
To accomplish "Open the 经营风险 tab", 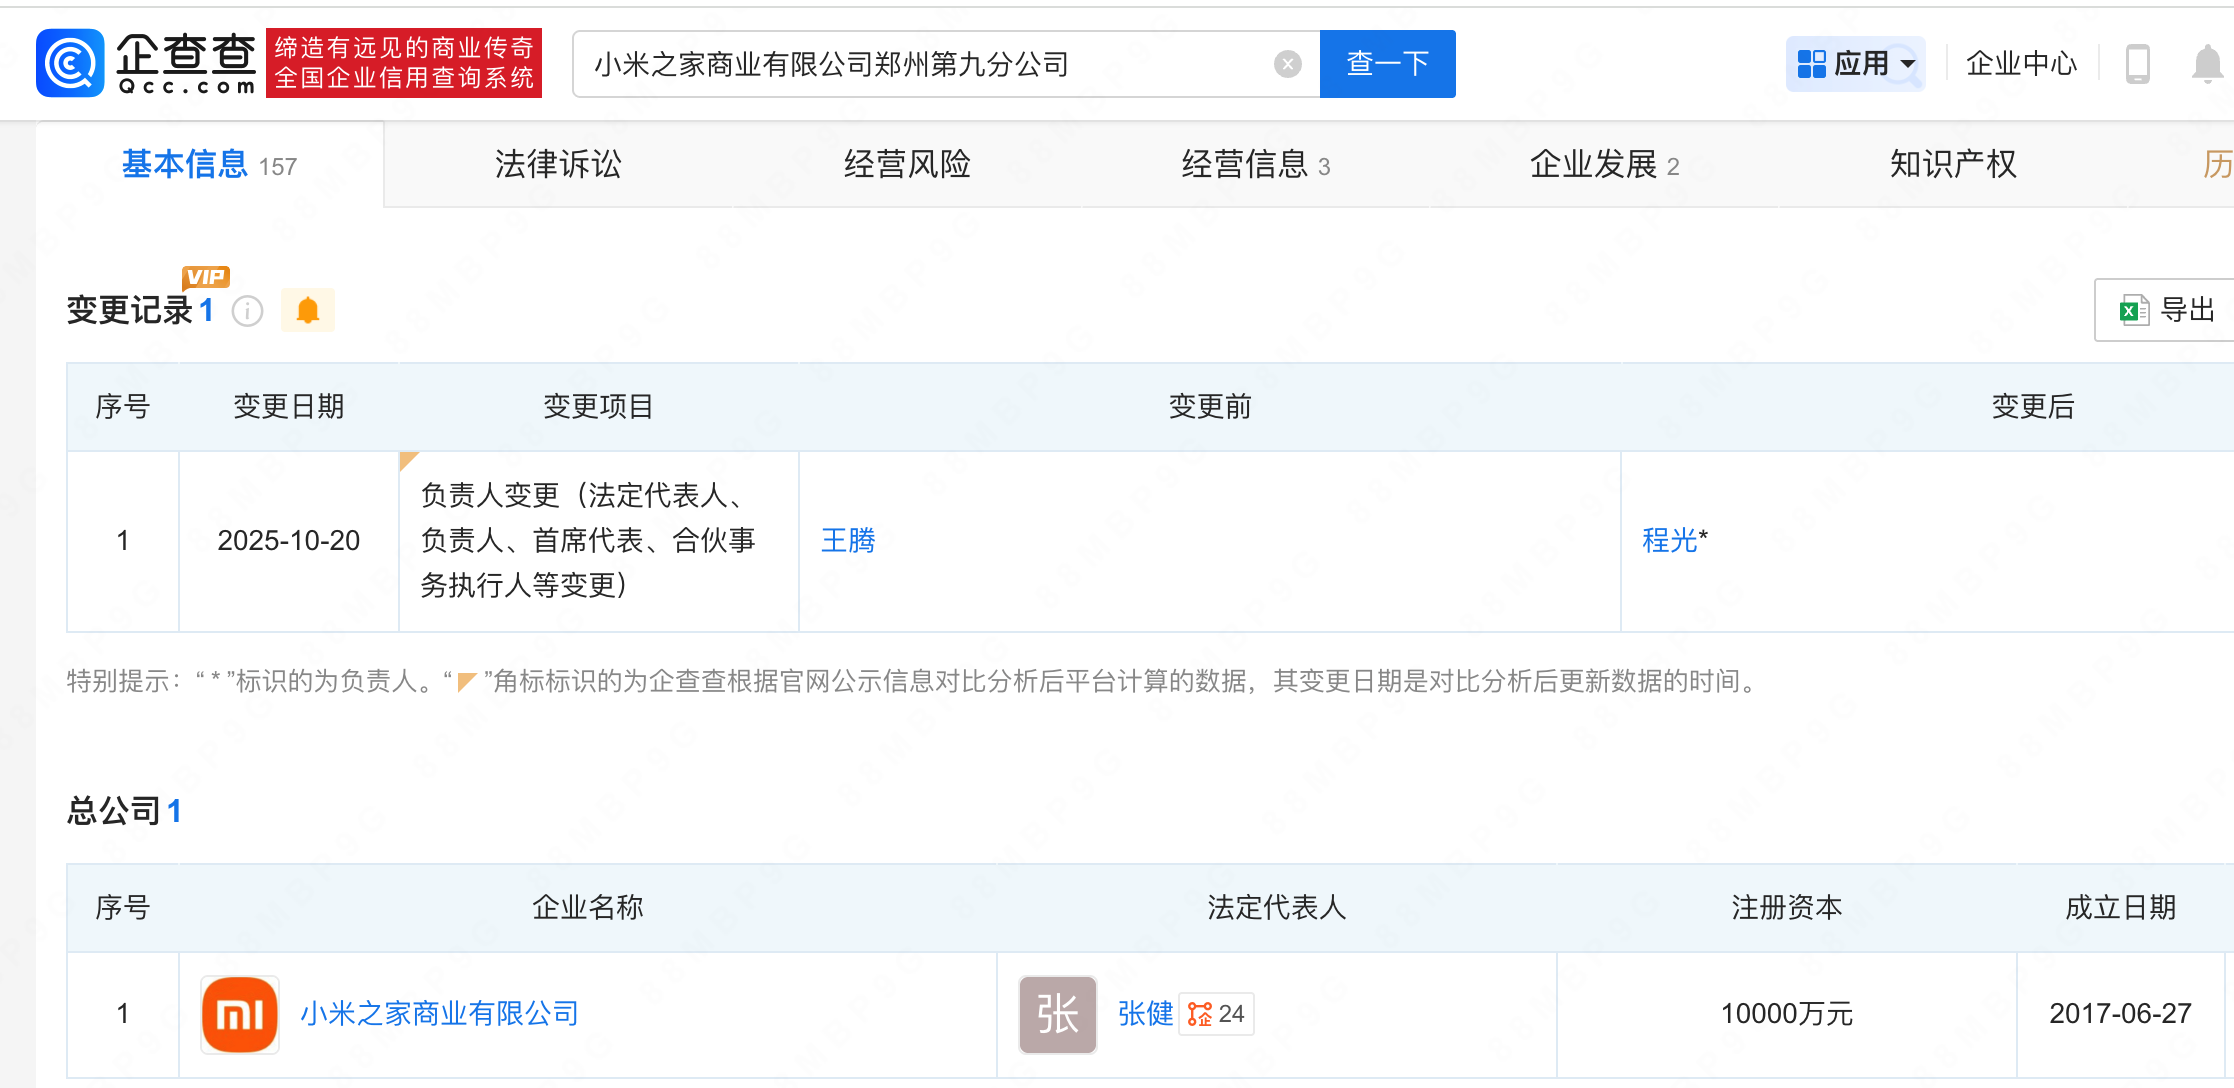I will [906, 164].
